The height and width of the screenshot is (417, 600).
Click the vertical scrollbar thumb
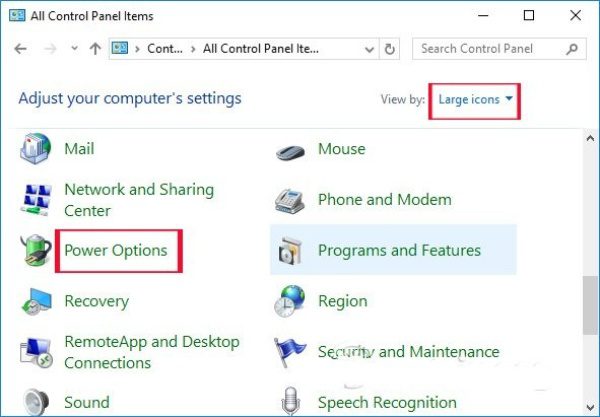click(590, 305)
